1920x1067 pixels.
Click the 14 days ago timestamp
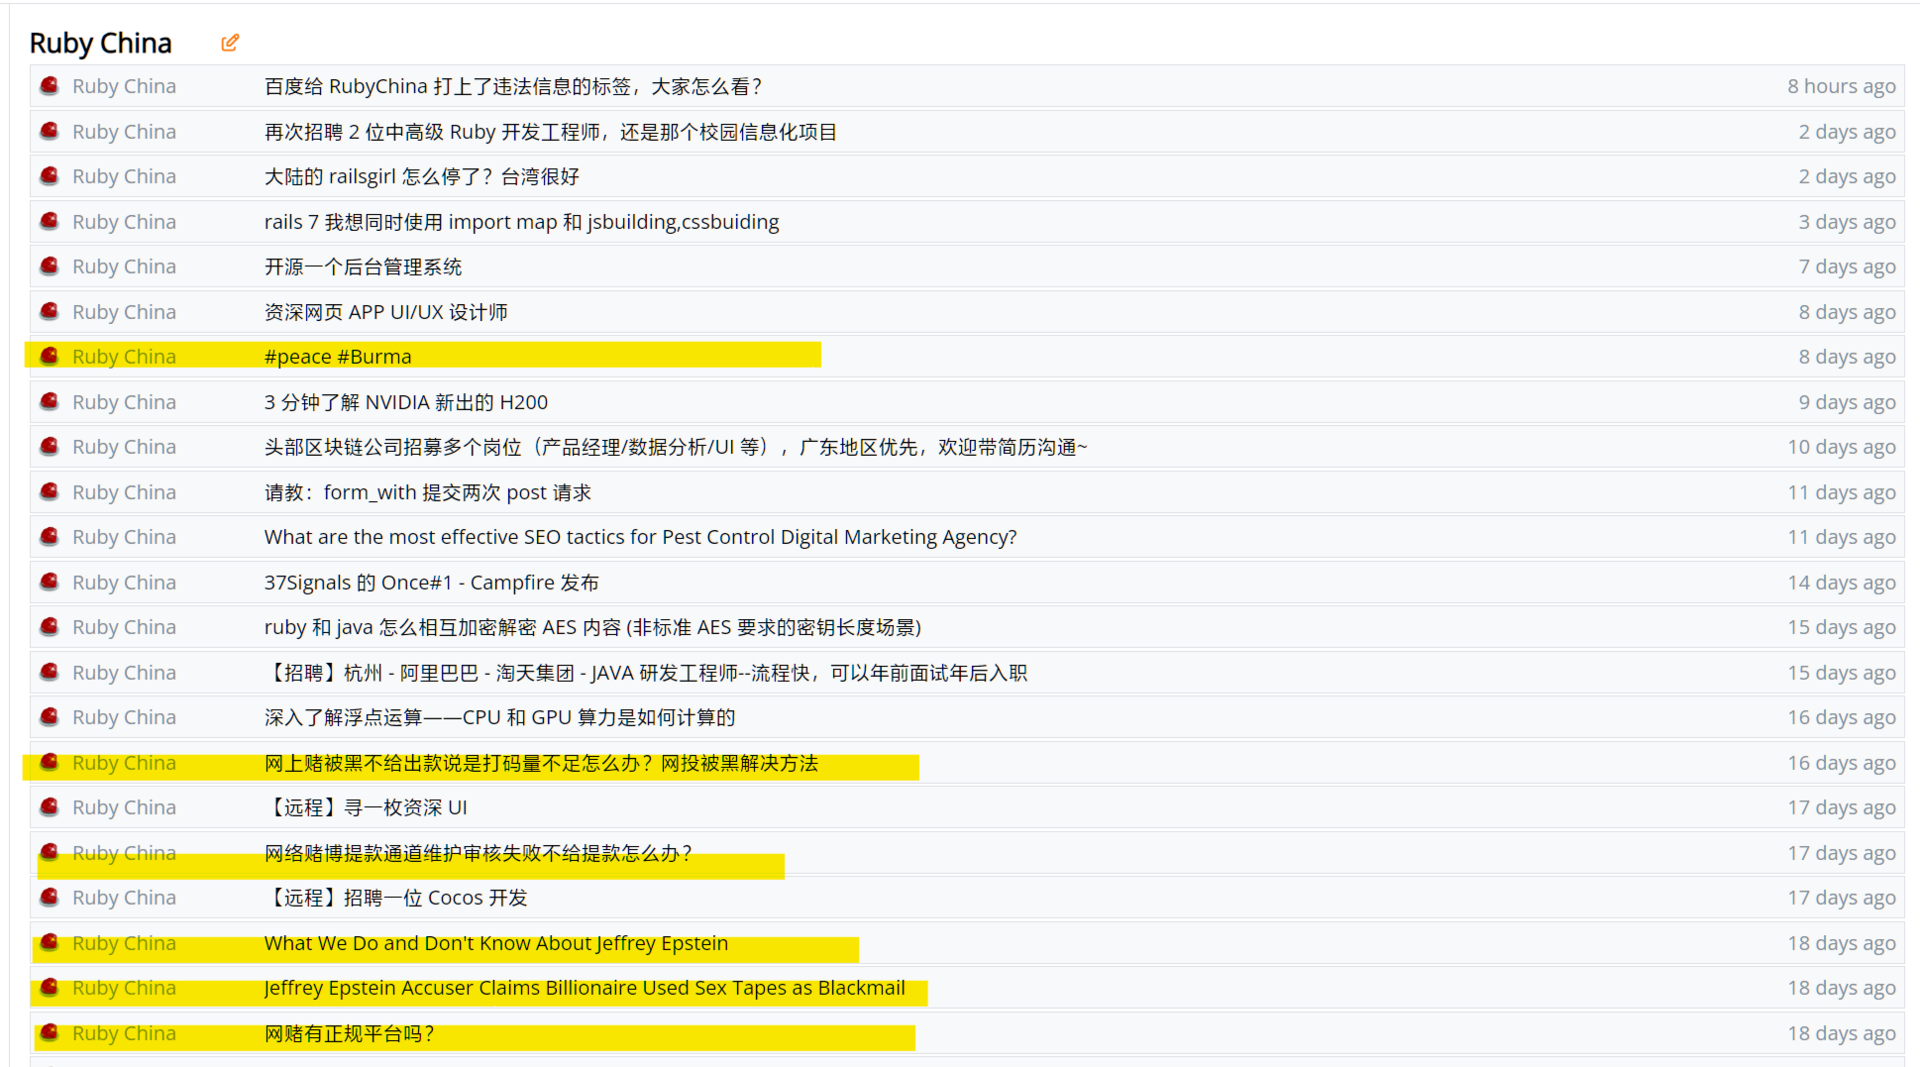click(1841, 581)
